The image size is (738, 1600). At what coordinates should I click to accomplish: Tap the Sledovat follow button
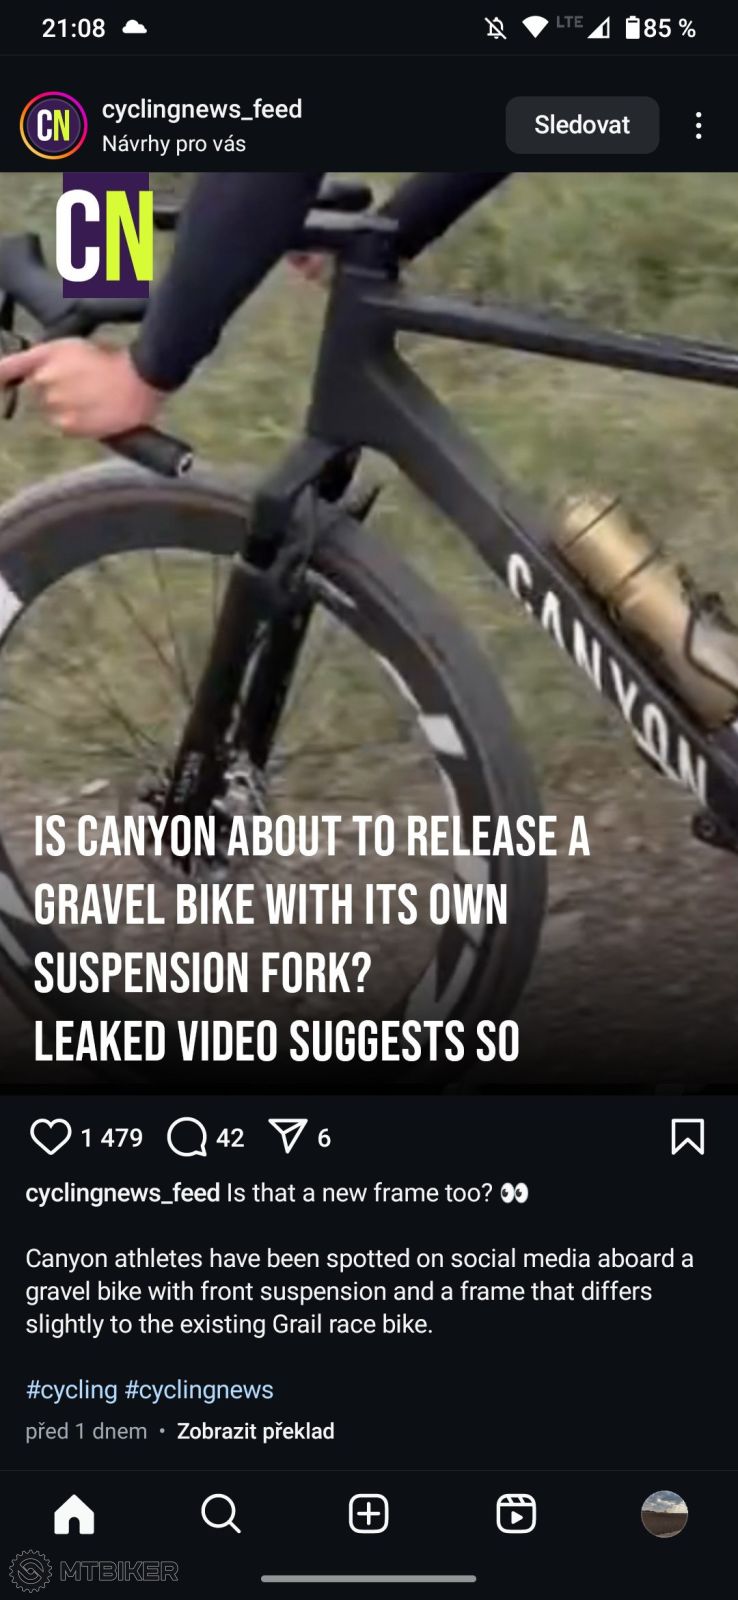582,125
